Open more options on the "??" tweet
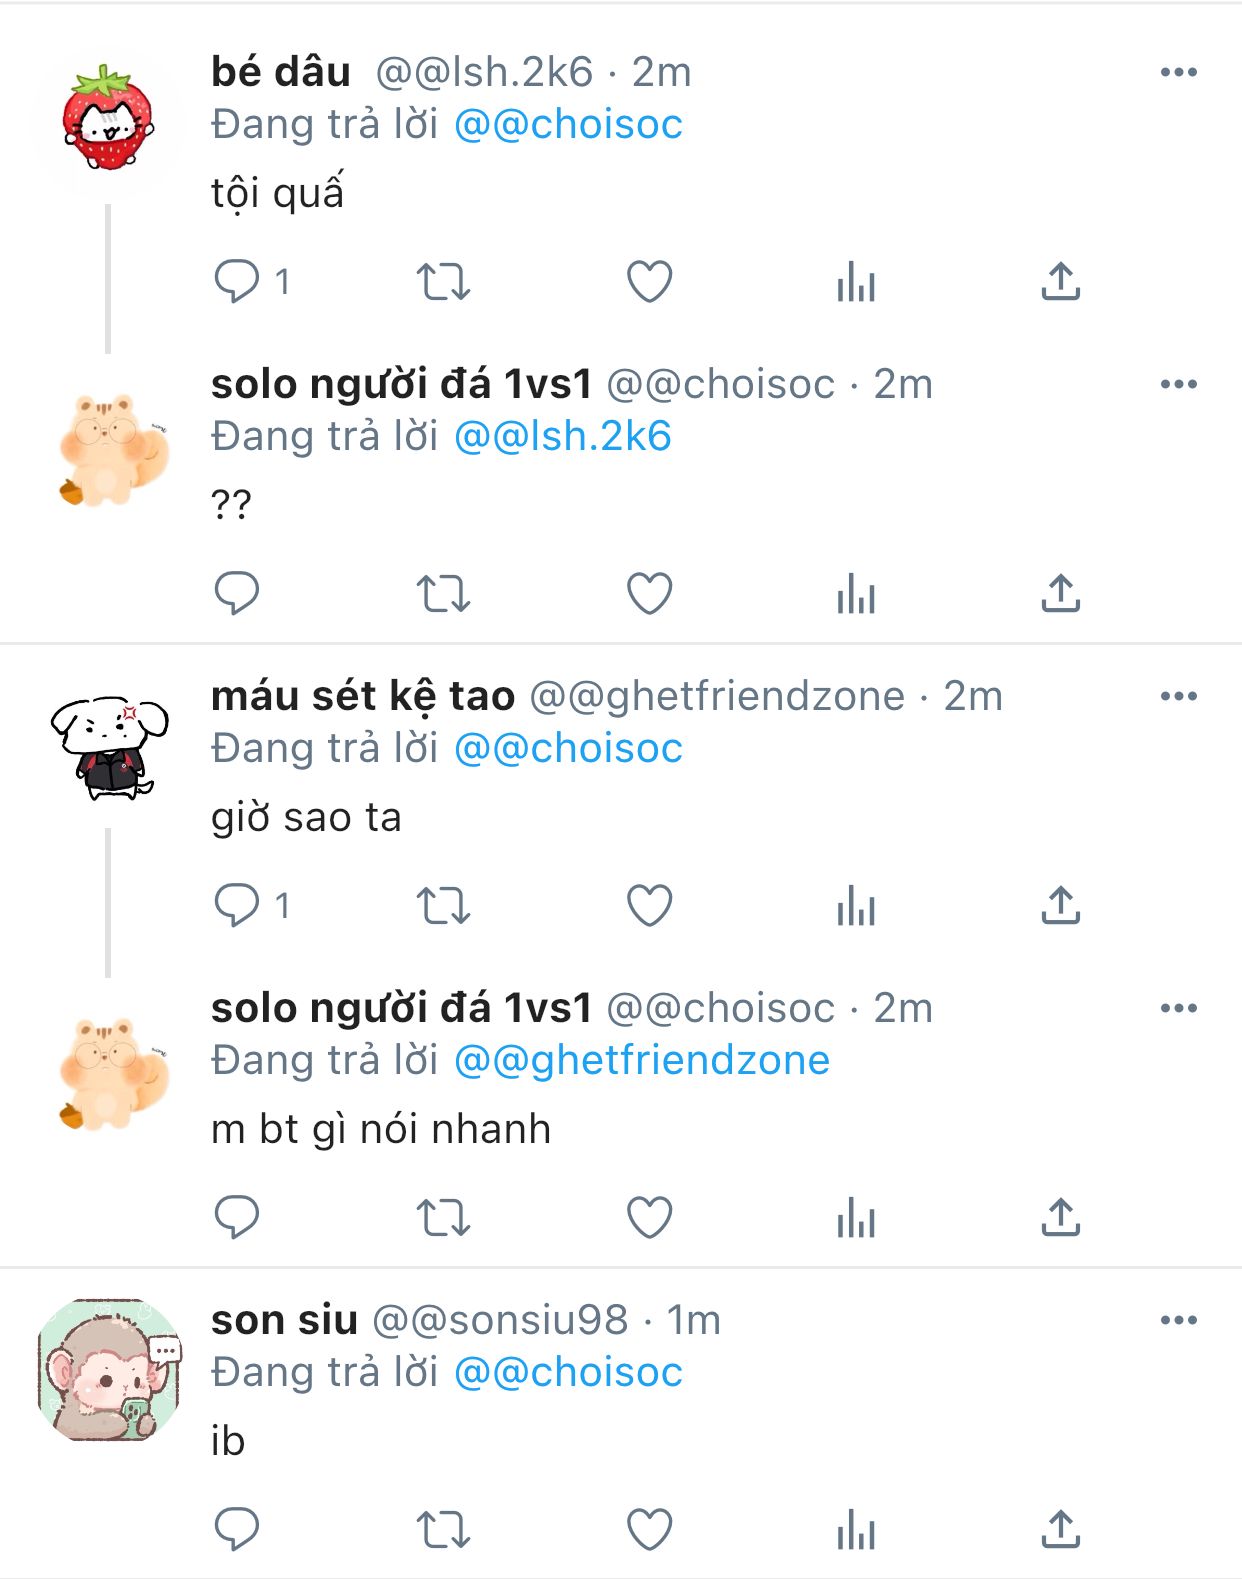 point(1179,384)
